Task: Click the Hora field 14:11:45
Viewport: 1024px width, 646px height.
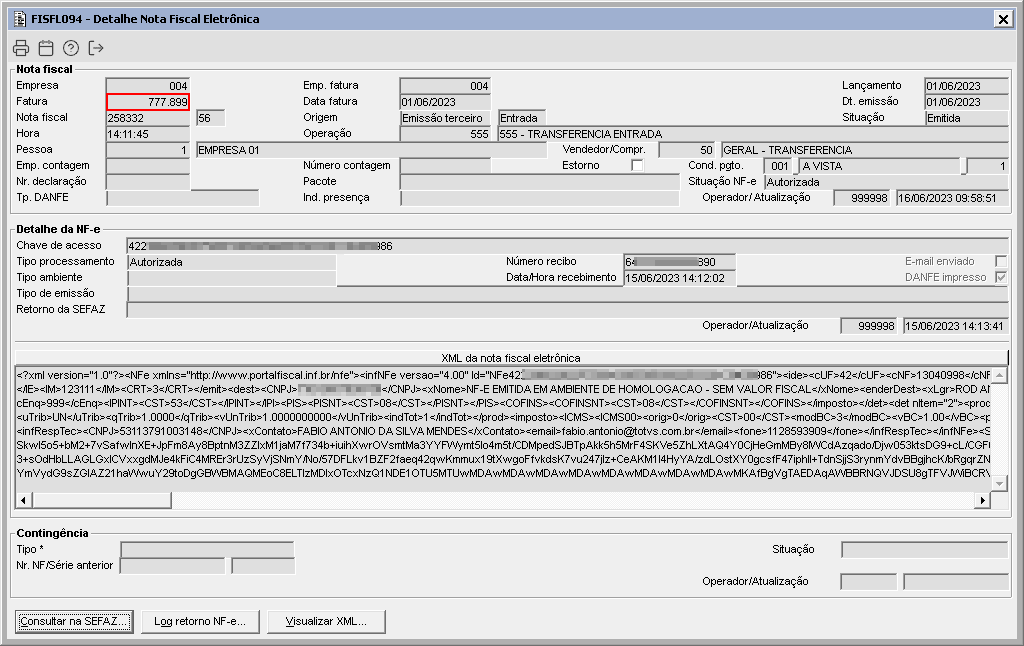Action: [148, 134]
